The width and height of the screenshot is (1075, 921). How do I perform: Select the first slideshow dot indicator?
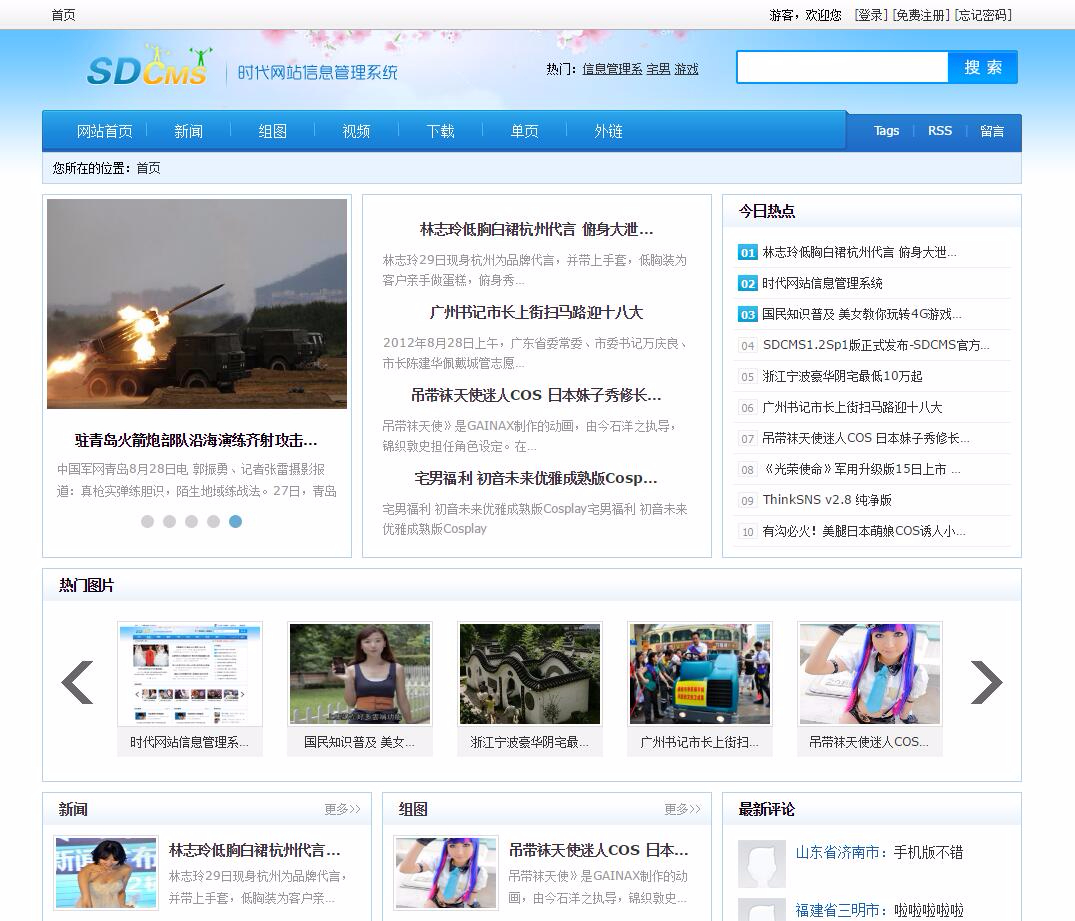pyautogui.click(x=147, y=521)
